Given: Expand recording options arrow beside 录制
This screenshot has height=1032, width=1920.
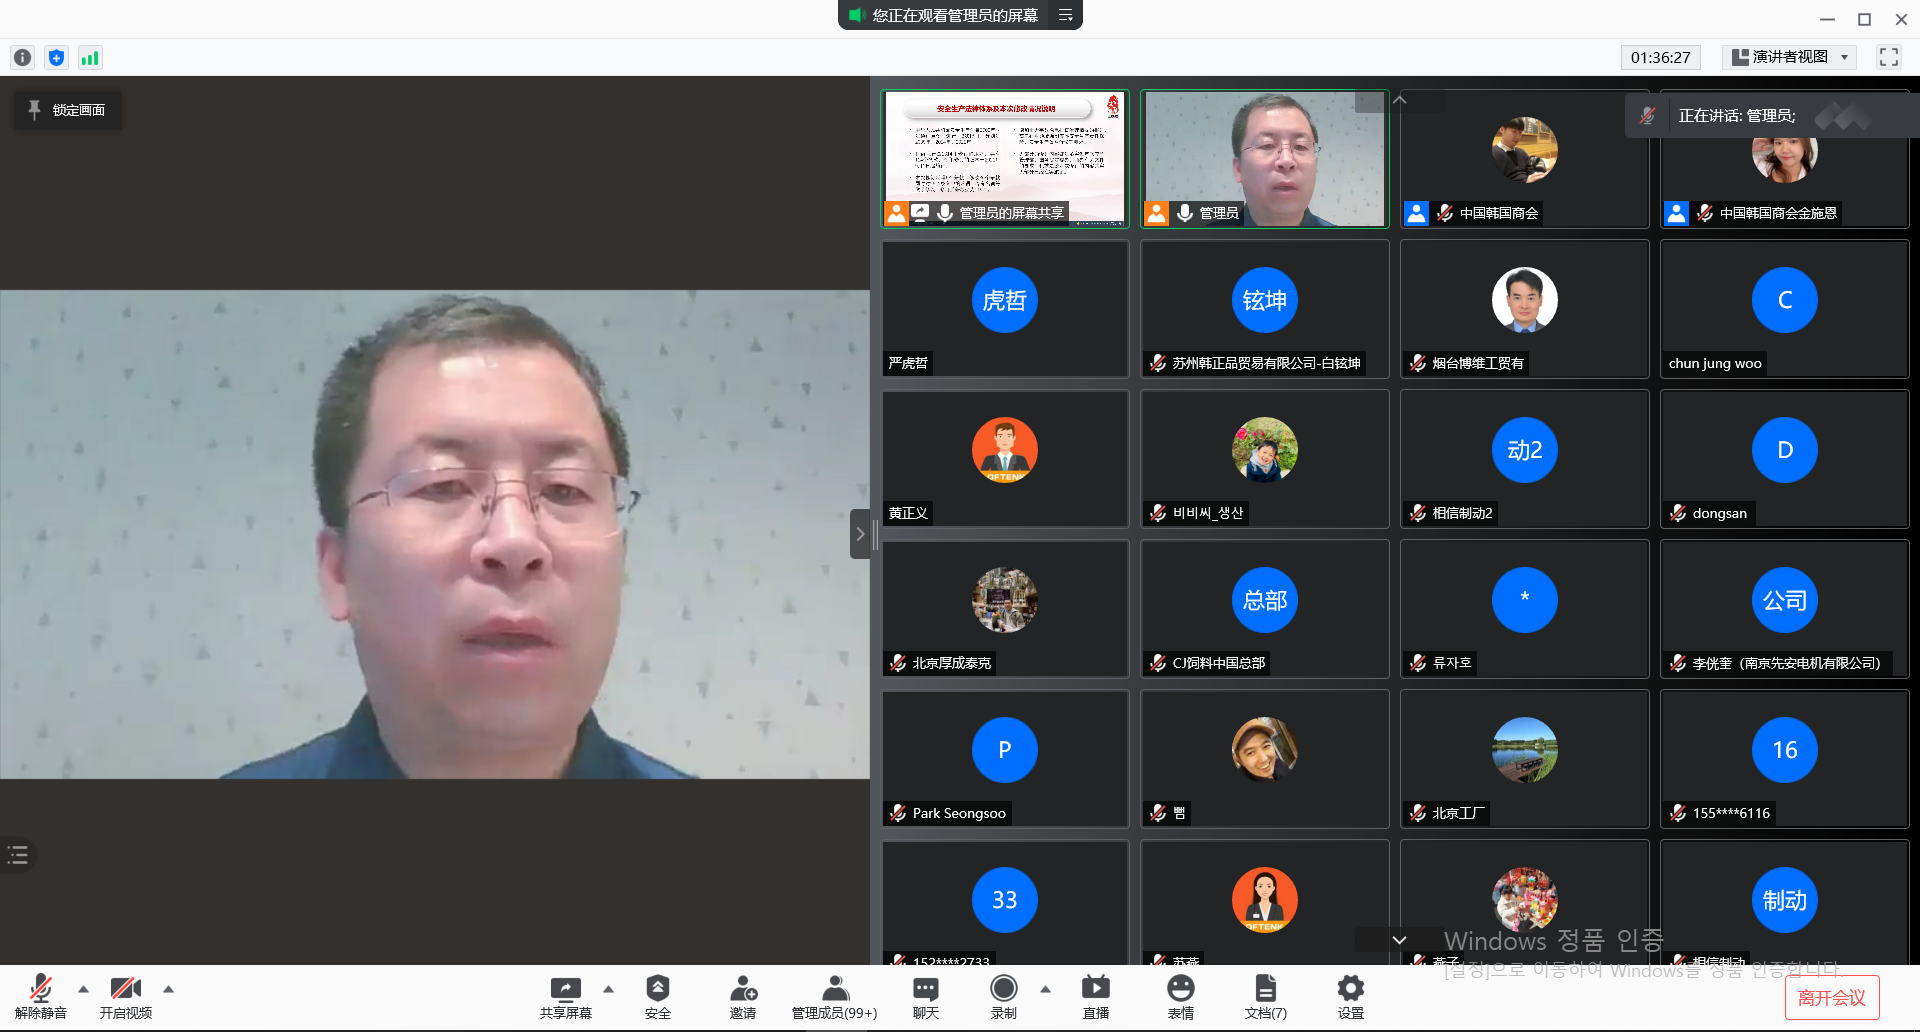Looking at the screenshot, I should tap(1046, 989).
